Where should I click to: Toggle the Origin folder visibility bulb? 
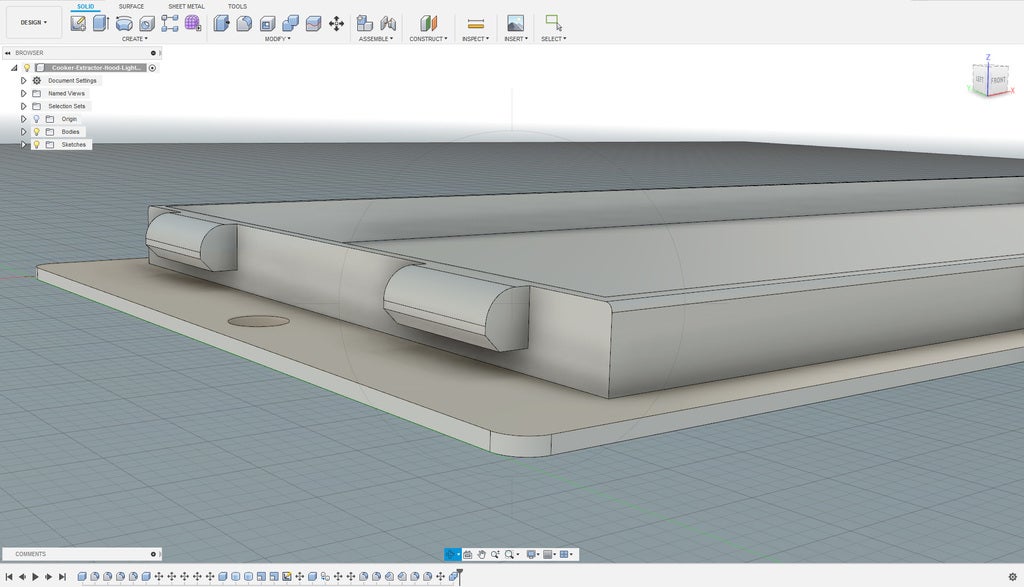point(36,119)
